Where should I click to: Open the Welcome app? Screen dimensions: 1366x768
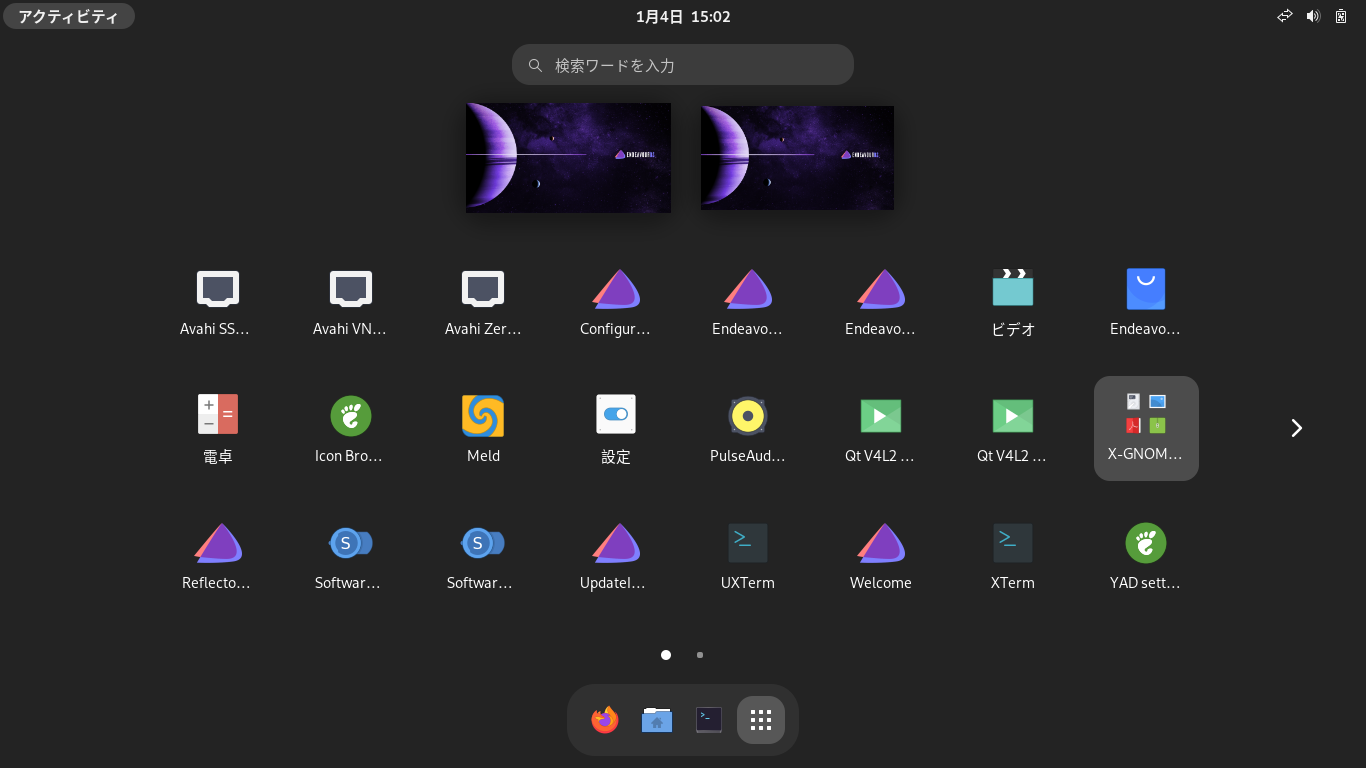[881, 555]
